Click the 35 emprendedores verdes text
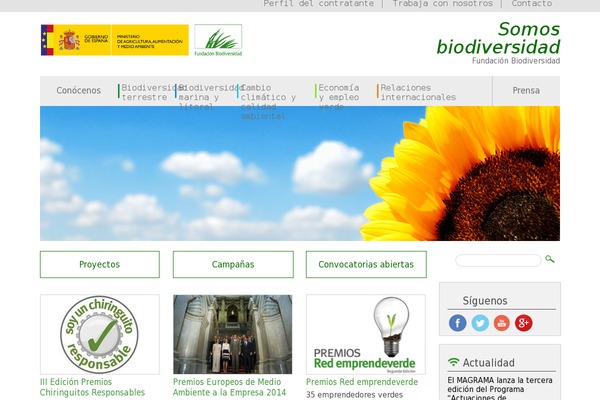Viewport: 600px width, 400px height. tap(354, 395)
